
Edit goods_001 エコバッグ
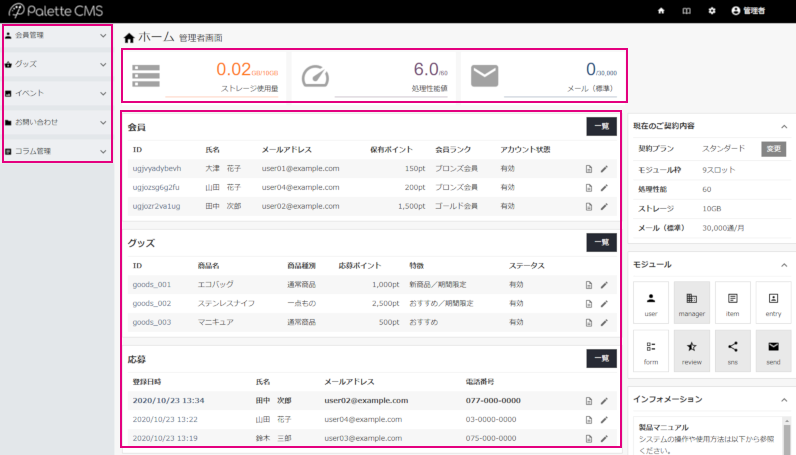click(604, 285)
